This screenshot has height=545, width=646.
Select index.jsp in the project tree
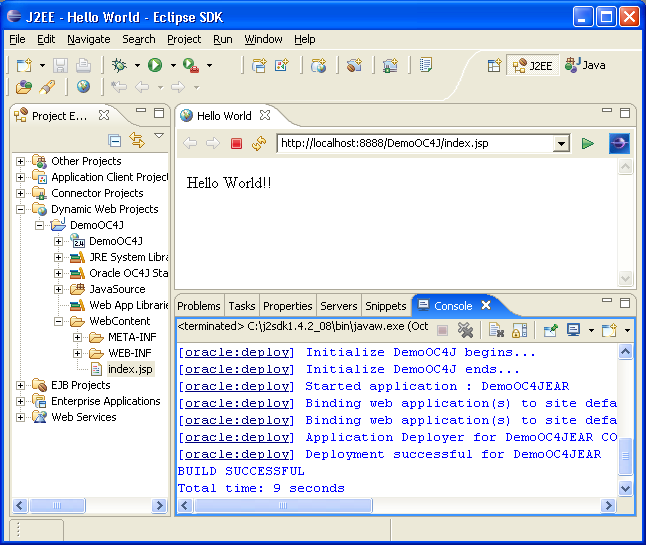(130, 369)
